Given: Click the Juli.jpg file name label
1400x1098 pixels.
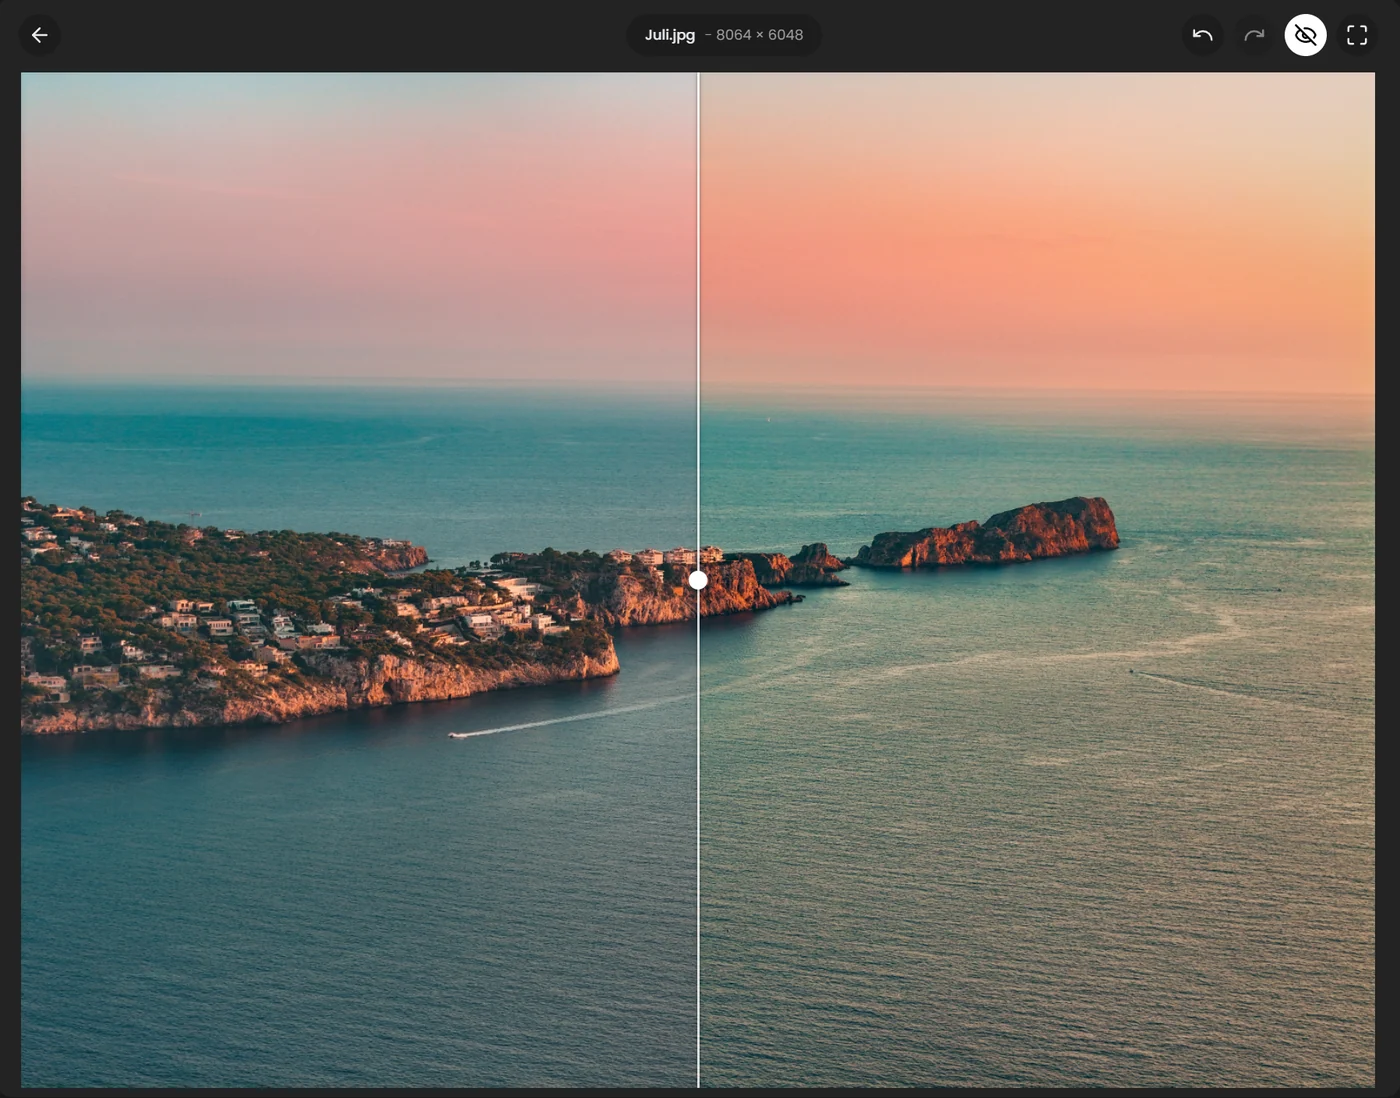Looking at the screenshot, I should tap(670, 35).
